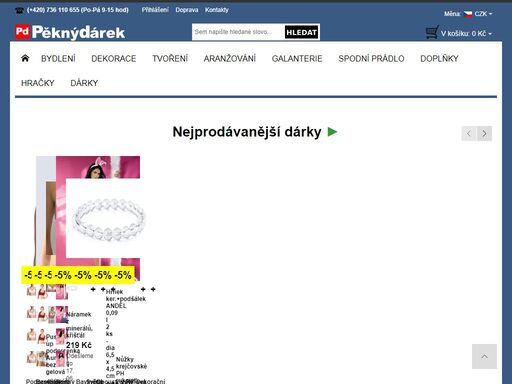Click the Doprava link
The width and height of the screenshot is (512, 384).
pyautogui.click(x=187, y=10)
